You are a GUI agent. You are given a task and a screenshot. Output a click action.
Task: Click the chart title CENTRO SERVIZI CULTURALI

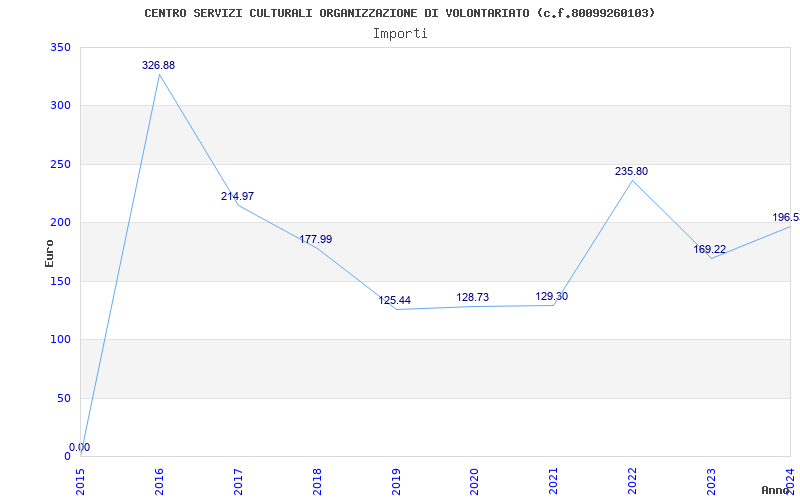tap(399, 13)
